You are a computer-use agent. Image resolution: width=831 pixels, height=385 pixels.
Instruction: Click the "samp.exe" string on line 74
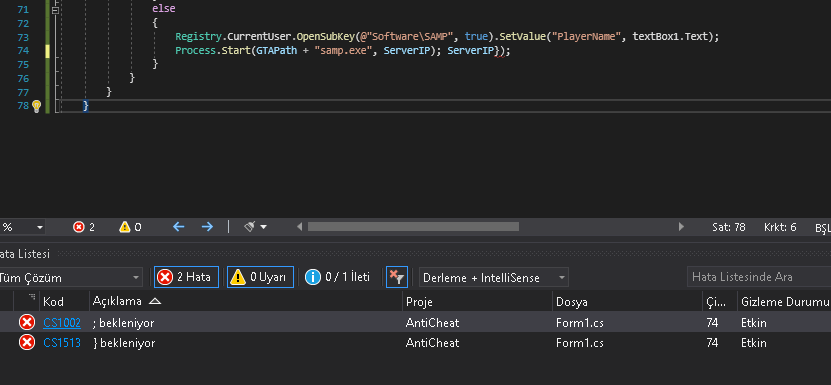click(344, 50)
